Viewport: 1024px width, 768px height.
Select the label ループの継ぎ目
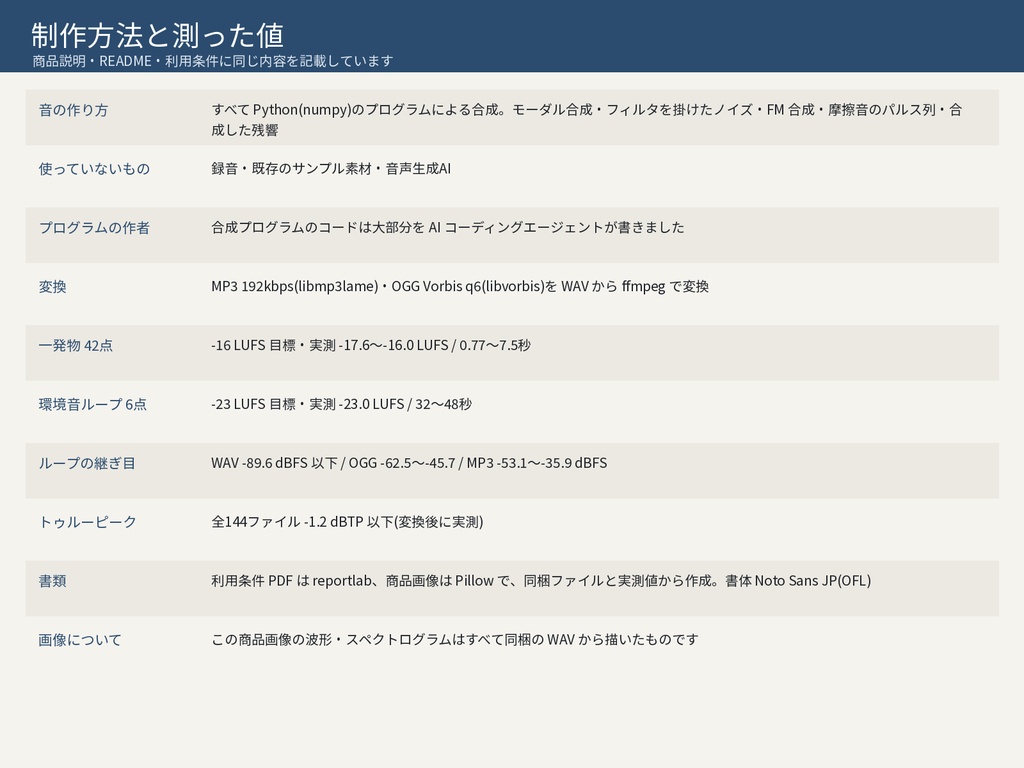(87, 462)
